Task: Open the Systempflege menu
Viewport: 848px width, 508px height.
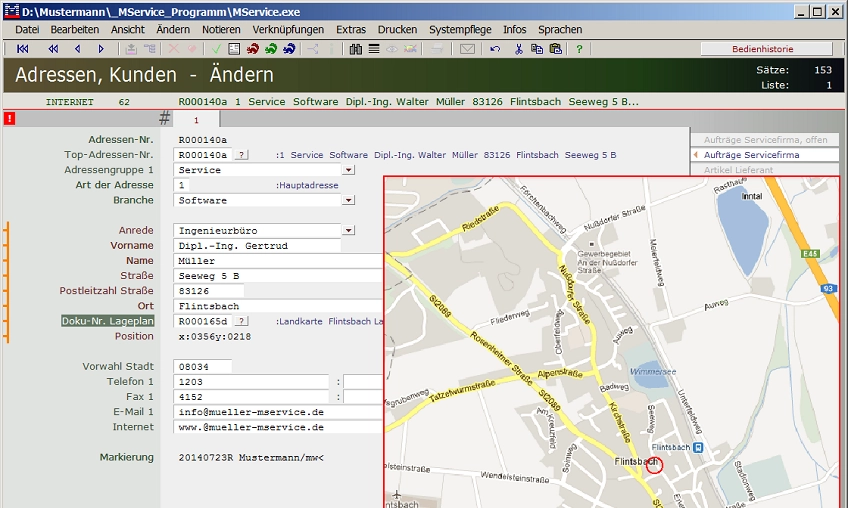Action: 460,30
